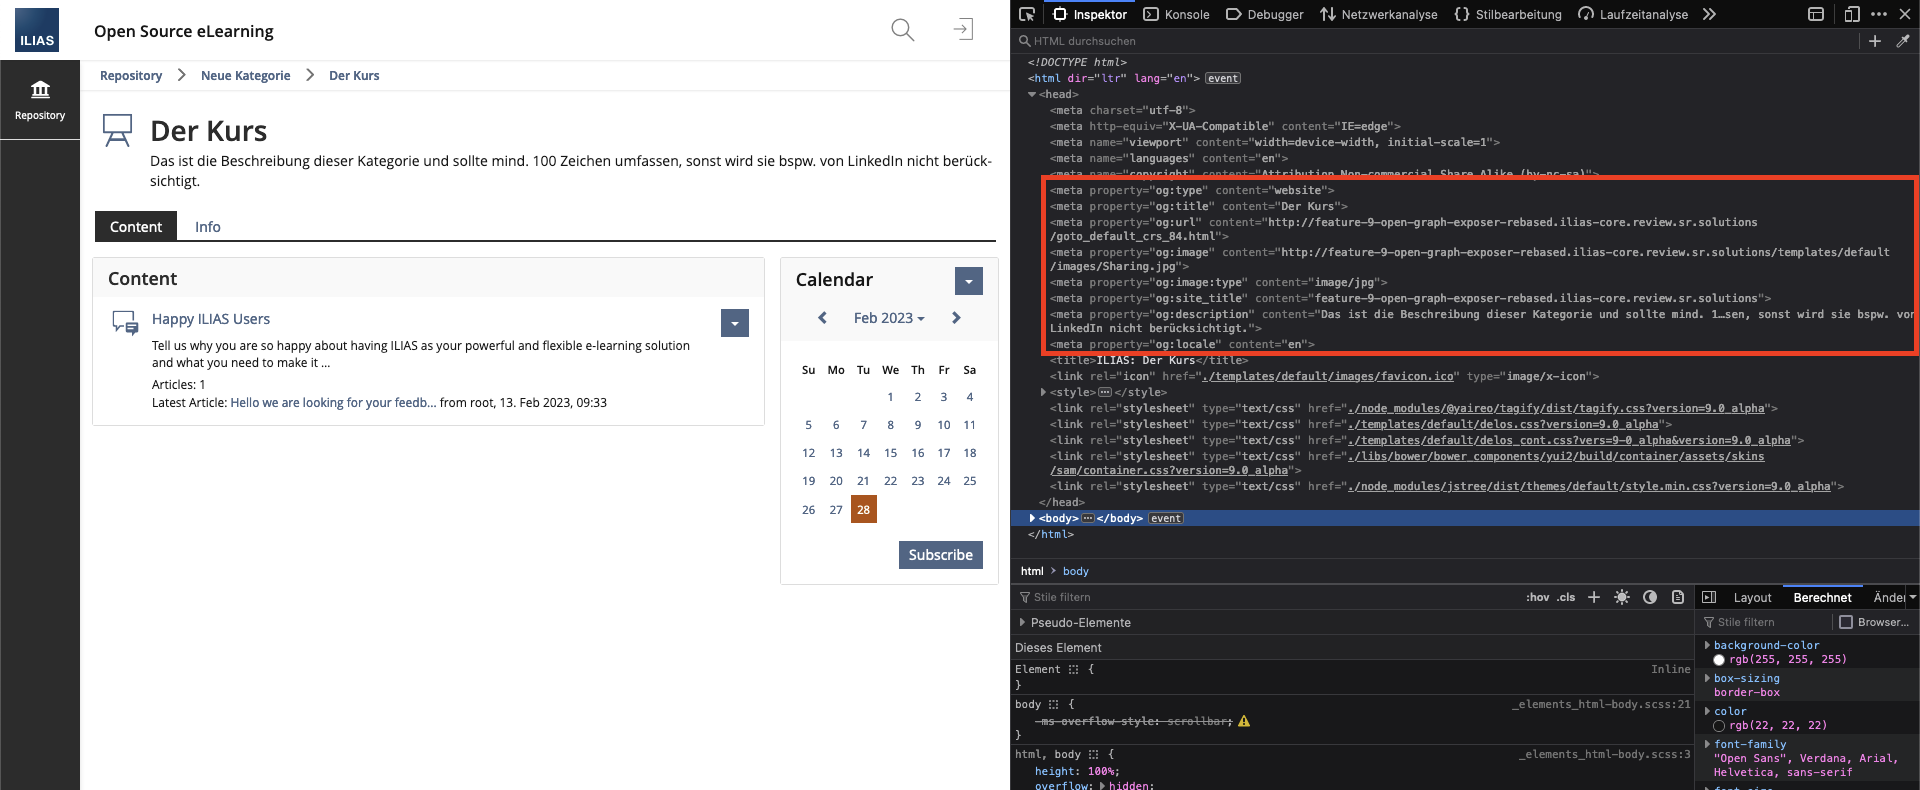This screenshot has height=790, width=1920.
Task: Click the eyedropper color picker icon
Action: click(1903, 41)
